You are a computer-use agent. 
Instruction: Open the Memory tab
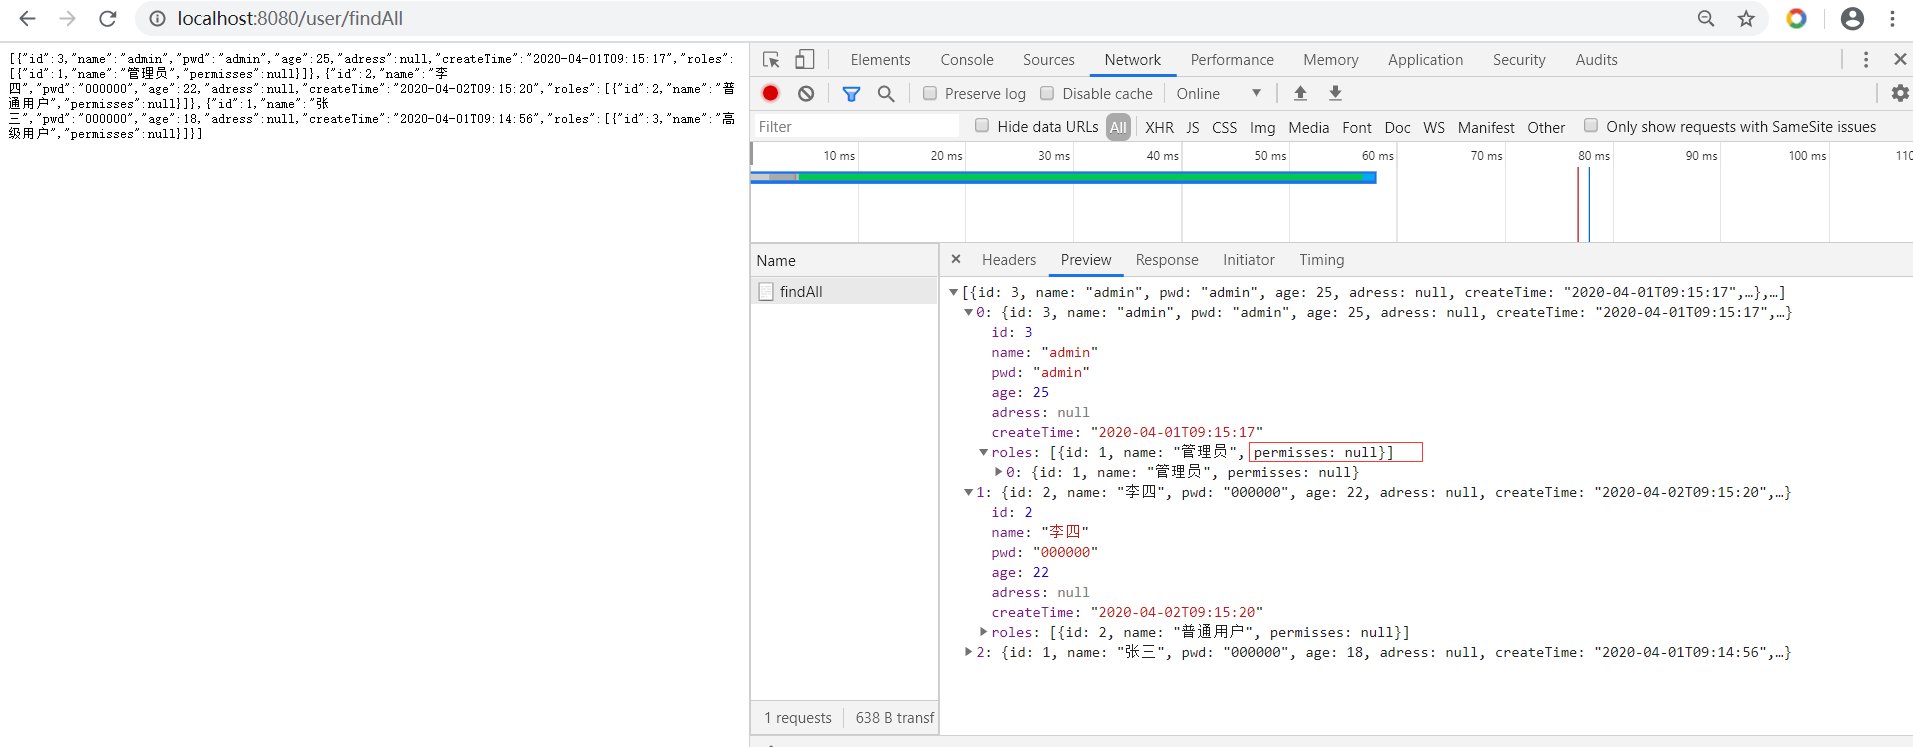pyautogui.click(x=1331, y=60)
